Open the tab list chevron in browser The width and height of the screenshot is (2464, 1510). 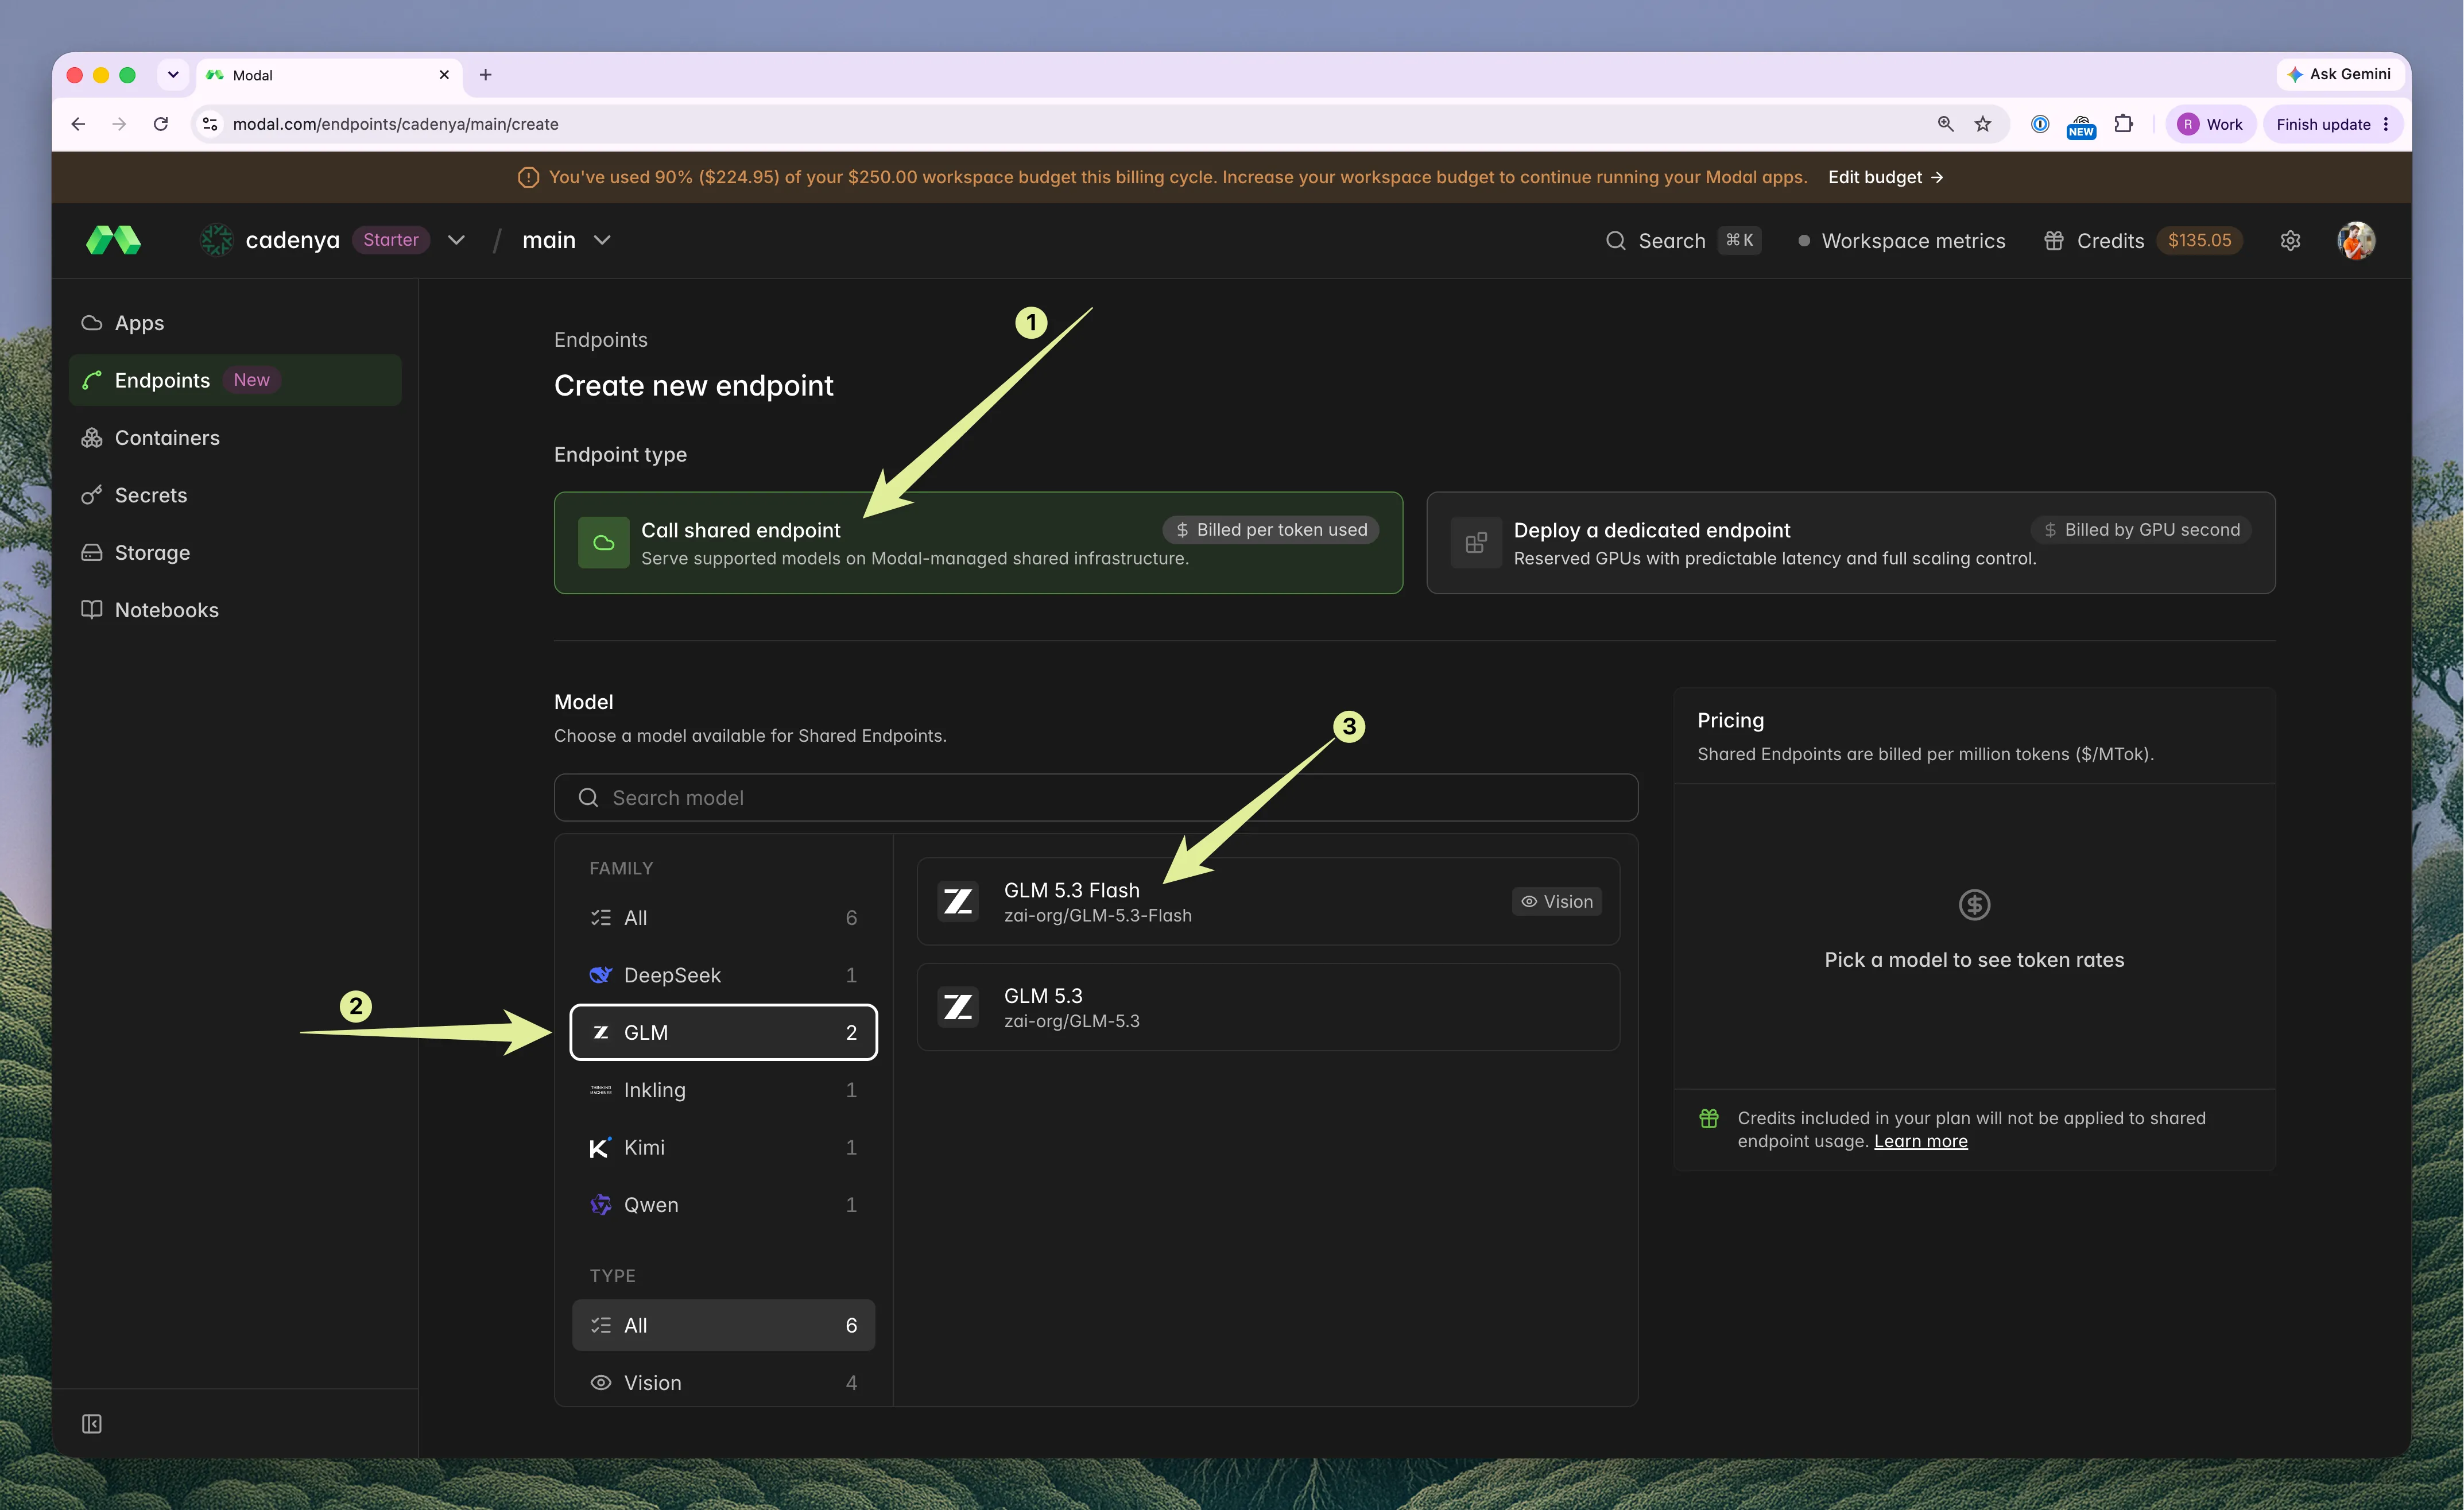point(173,75)
